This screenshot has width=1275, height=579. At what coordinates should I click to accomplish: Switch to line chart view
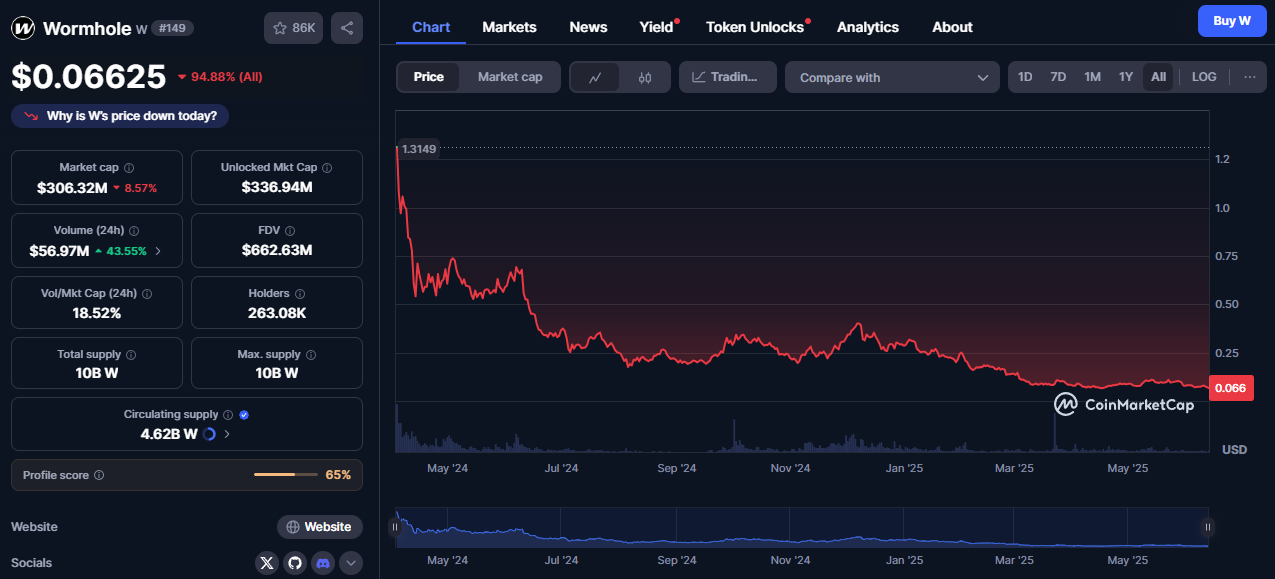pyautogui.click(x=595, y=77)
